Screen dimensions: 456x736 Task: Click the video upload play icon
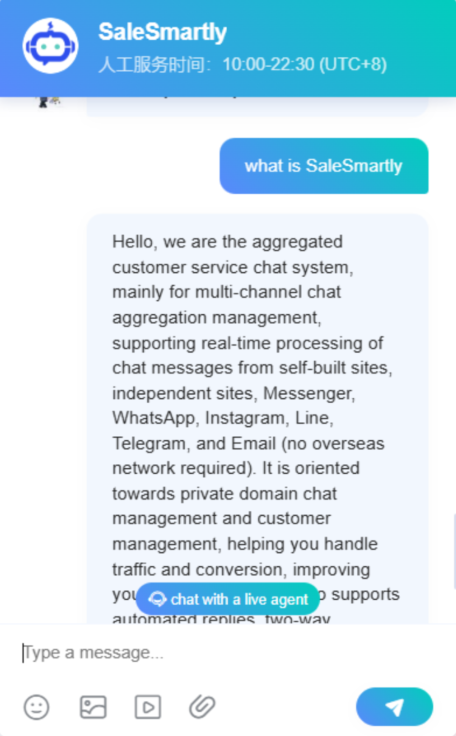148,706
